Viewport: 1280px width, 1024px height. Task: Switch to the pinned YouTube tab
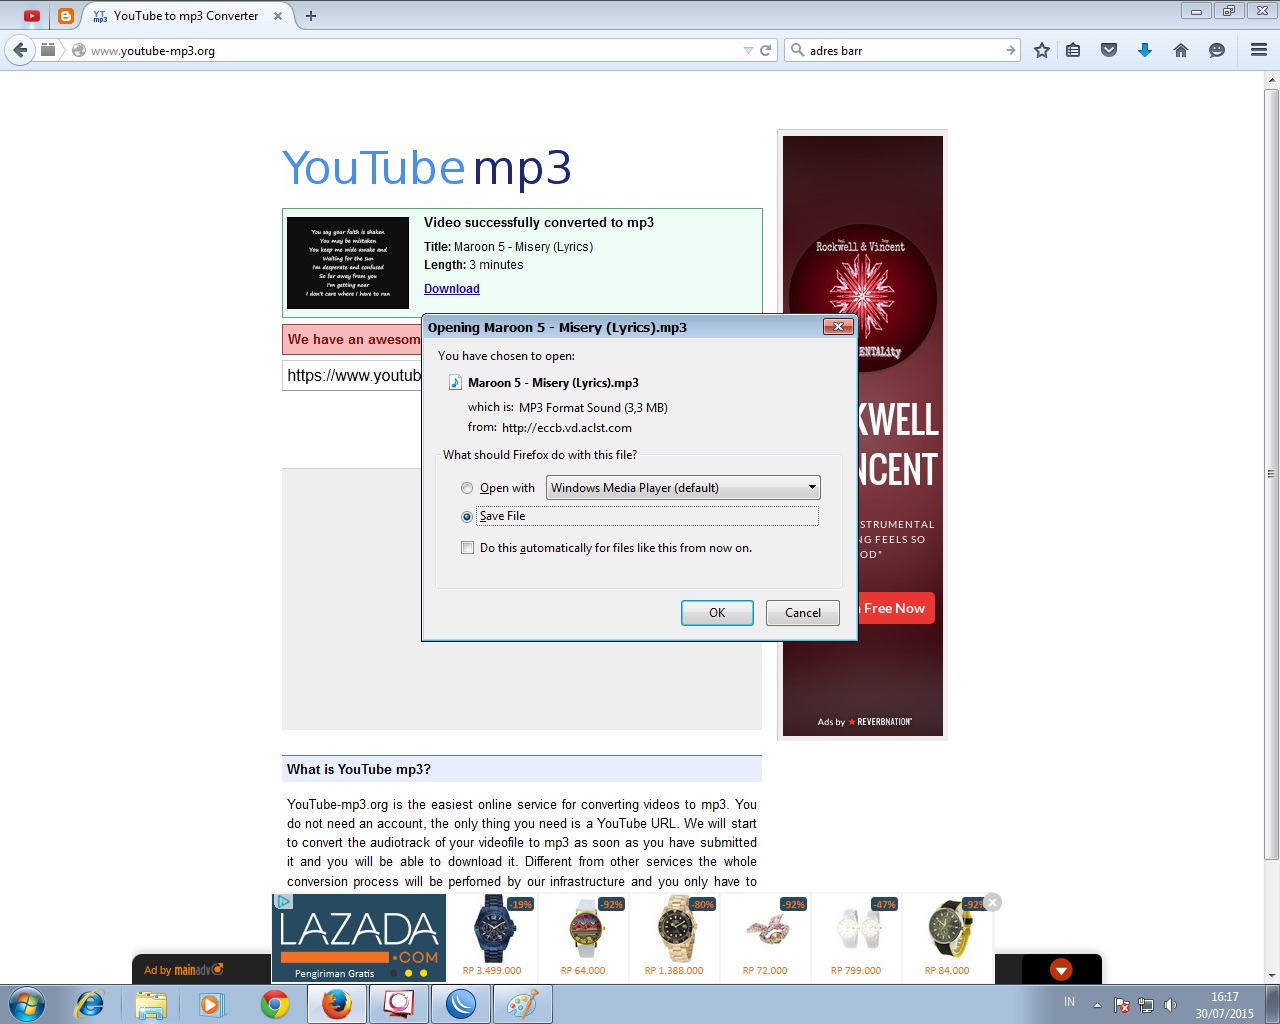click(x=32, y=16)
